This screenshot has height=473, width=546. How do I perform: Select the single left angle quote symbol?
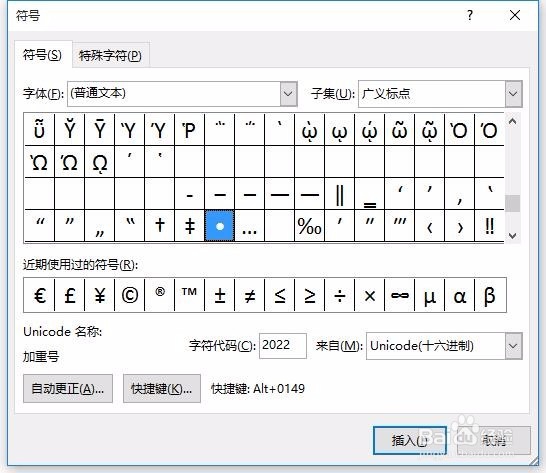429,226
